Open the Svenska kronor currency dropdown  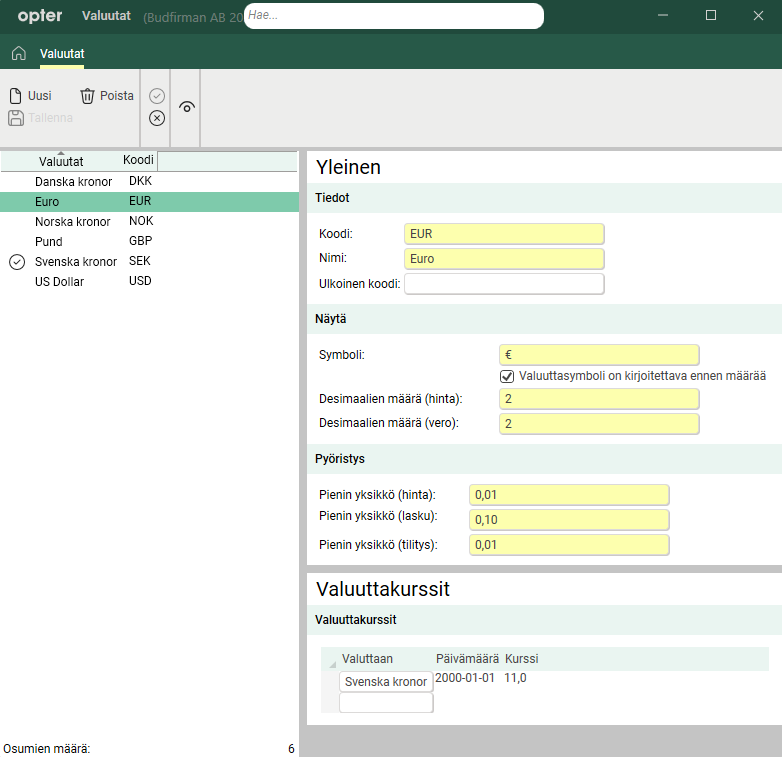386,682
